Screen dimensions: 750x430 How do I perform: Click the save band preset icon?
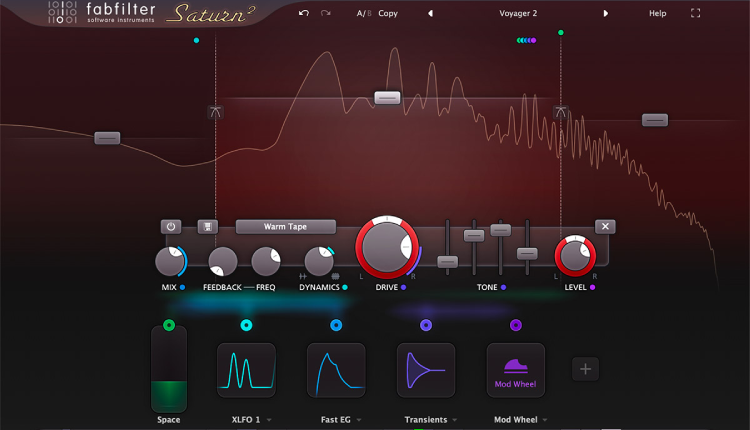[208, 227]
